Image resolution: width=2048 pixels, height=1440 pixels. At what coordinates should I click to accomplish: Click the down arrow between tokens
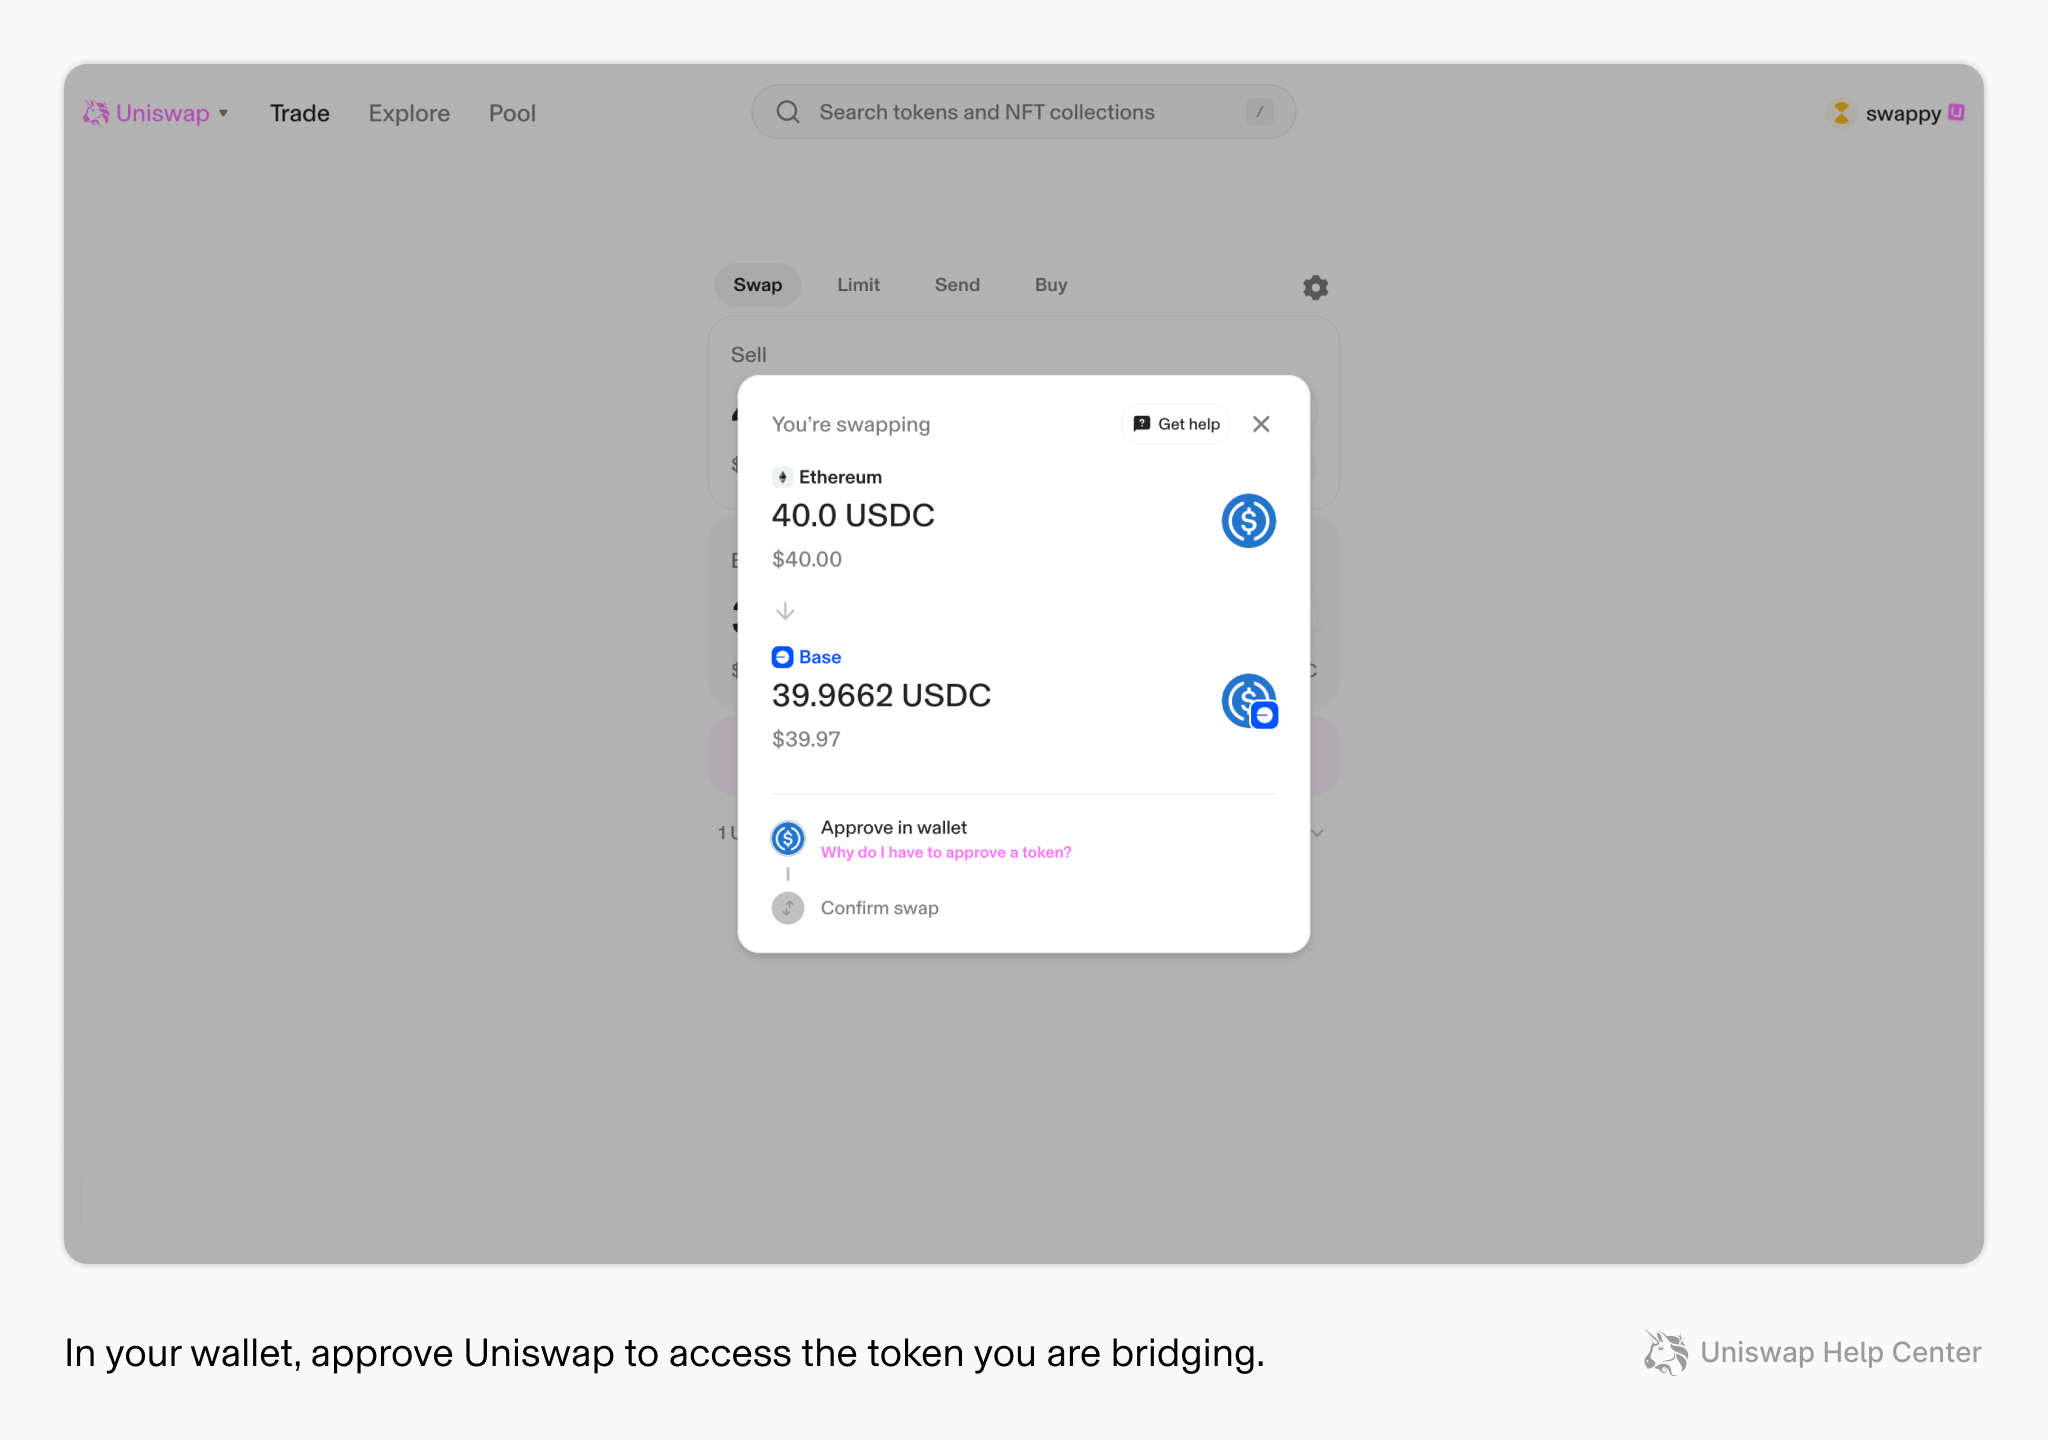(785, 610)
